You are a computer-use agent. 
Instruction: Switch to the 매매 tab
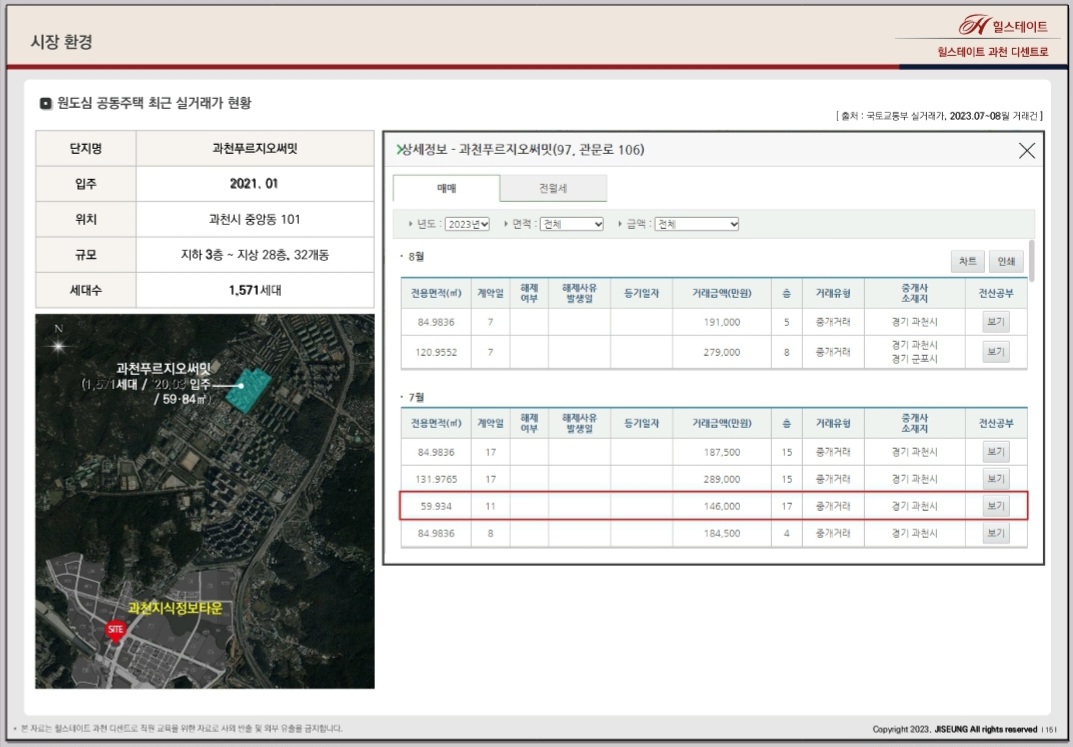tap(446, 188)
